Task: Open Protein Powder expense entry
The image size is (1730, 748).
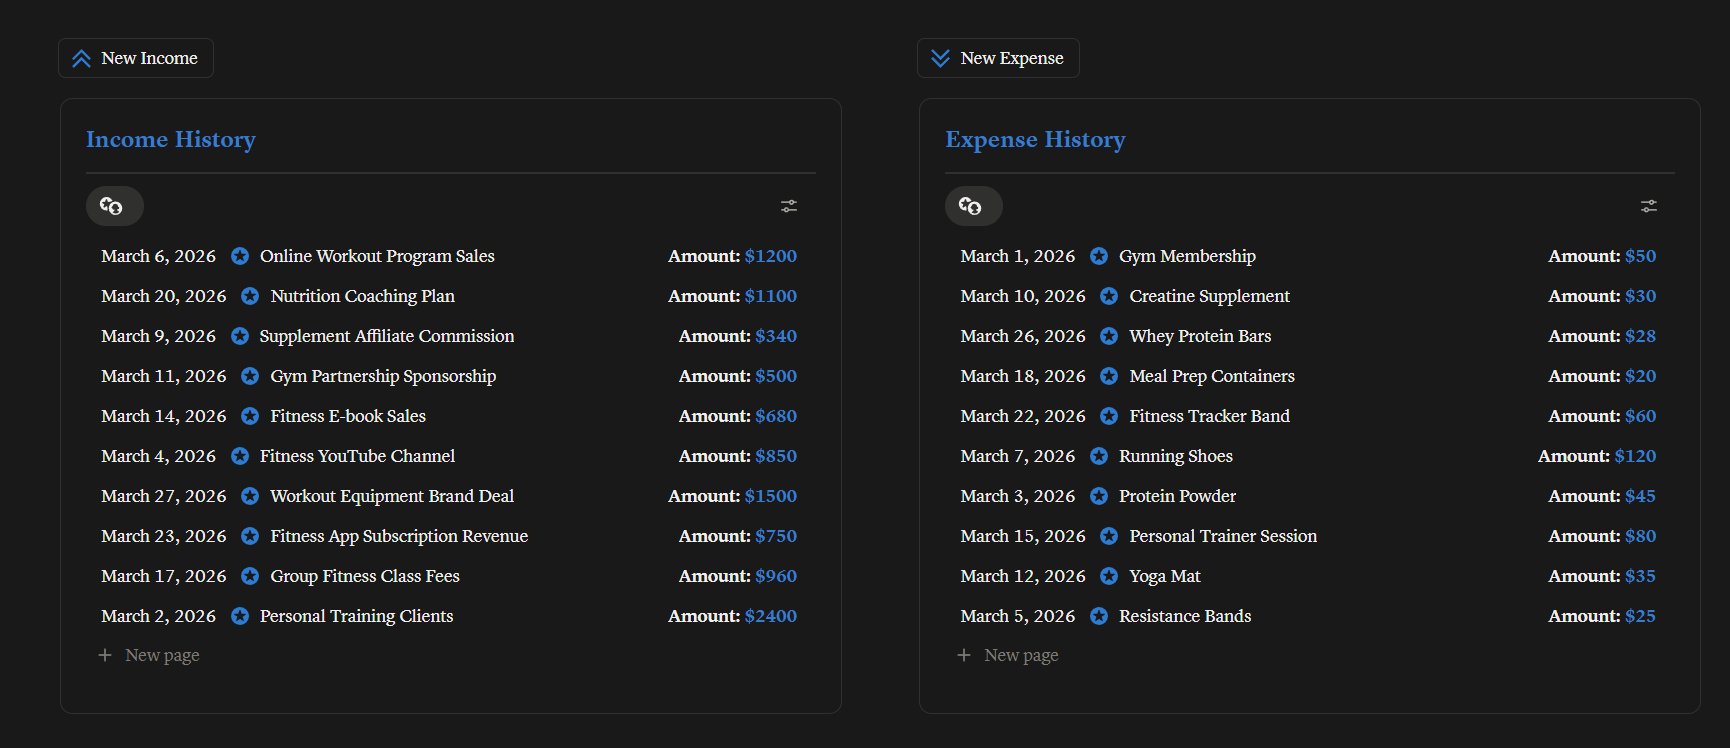Action: (1177, 496)
